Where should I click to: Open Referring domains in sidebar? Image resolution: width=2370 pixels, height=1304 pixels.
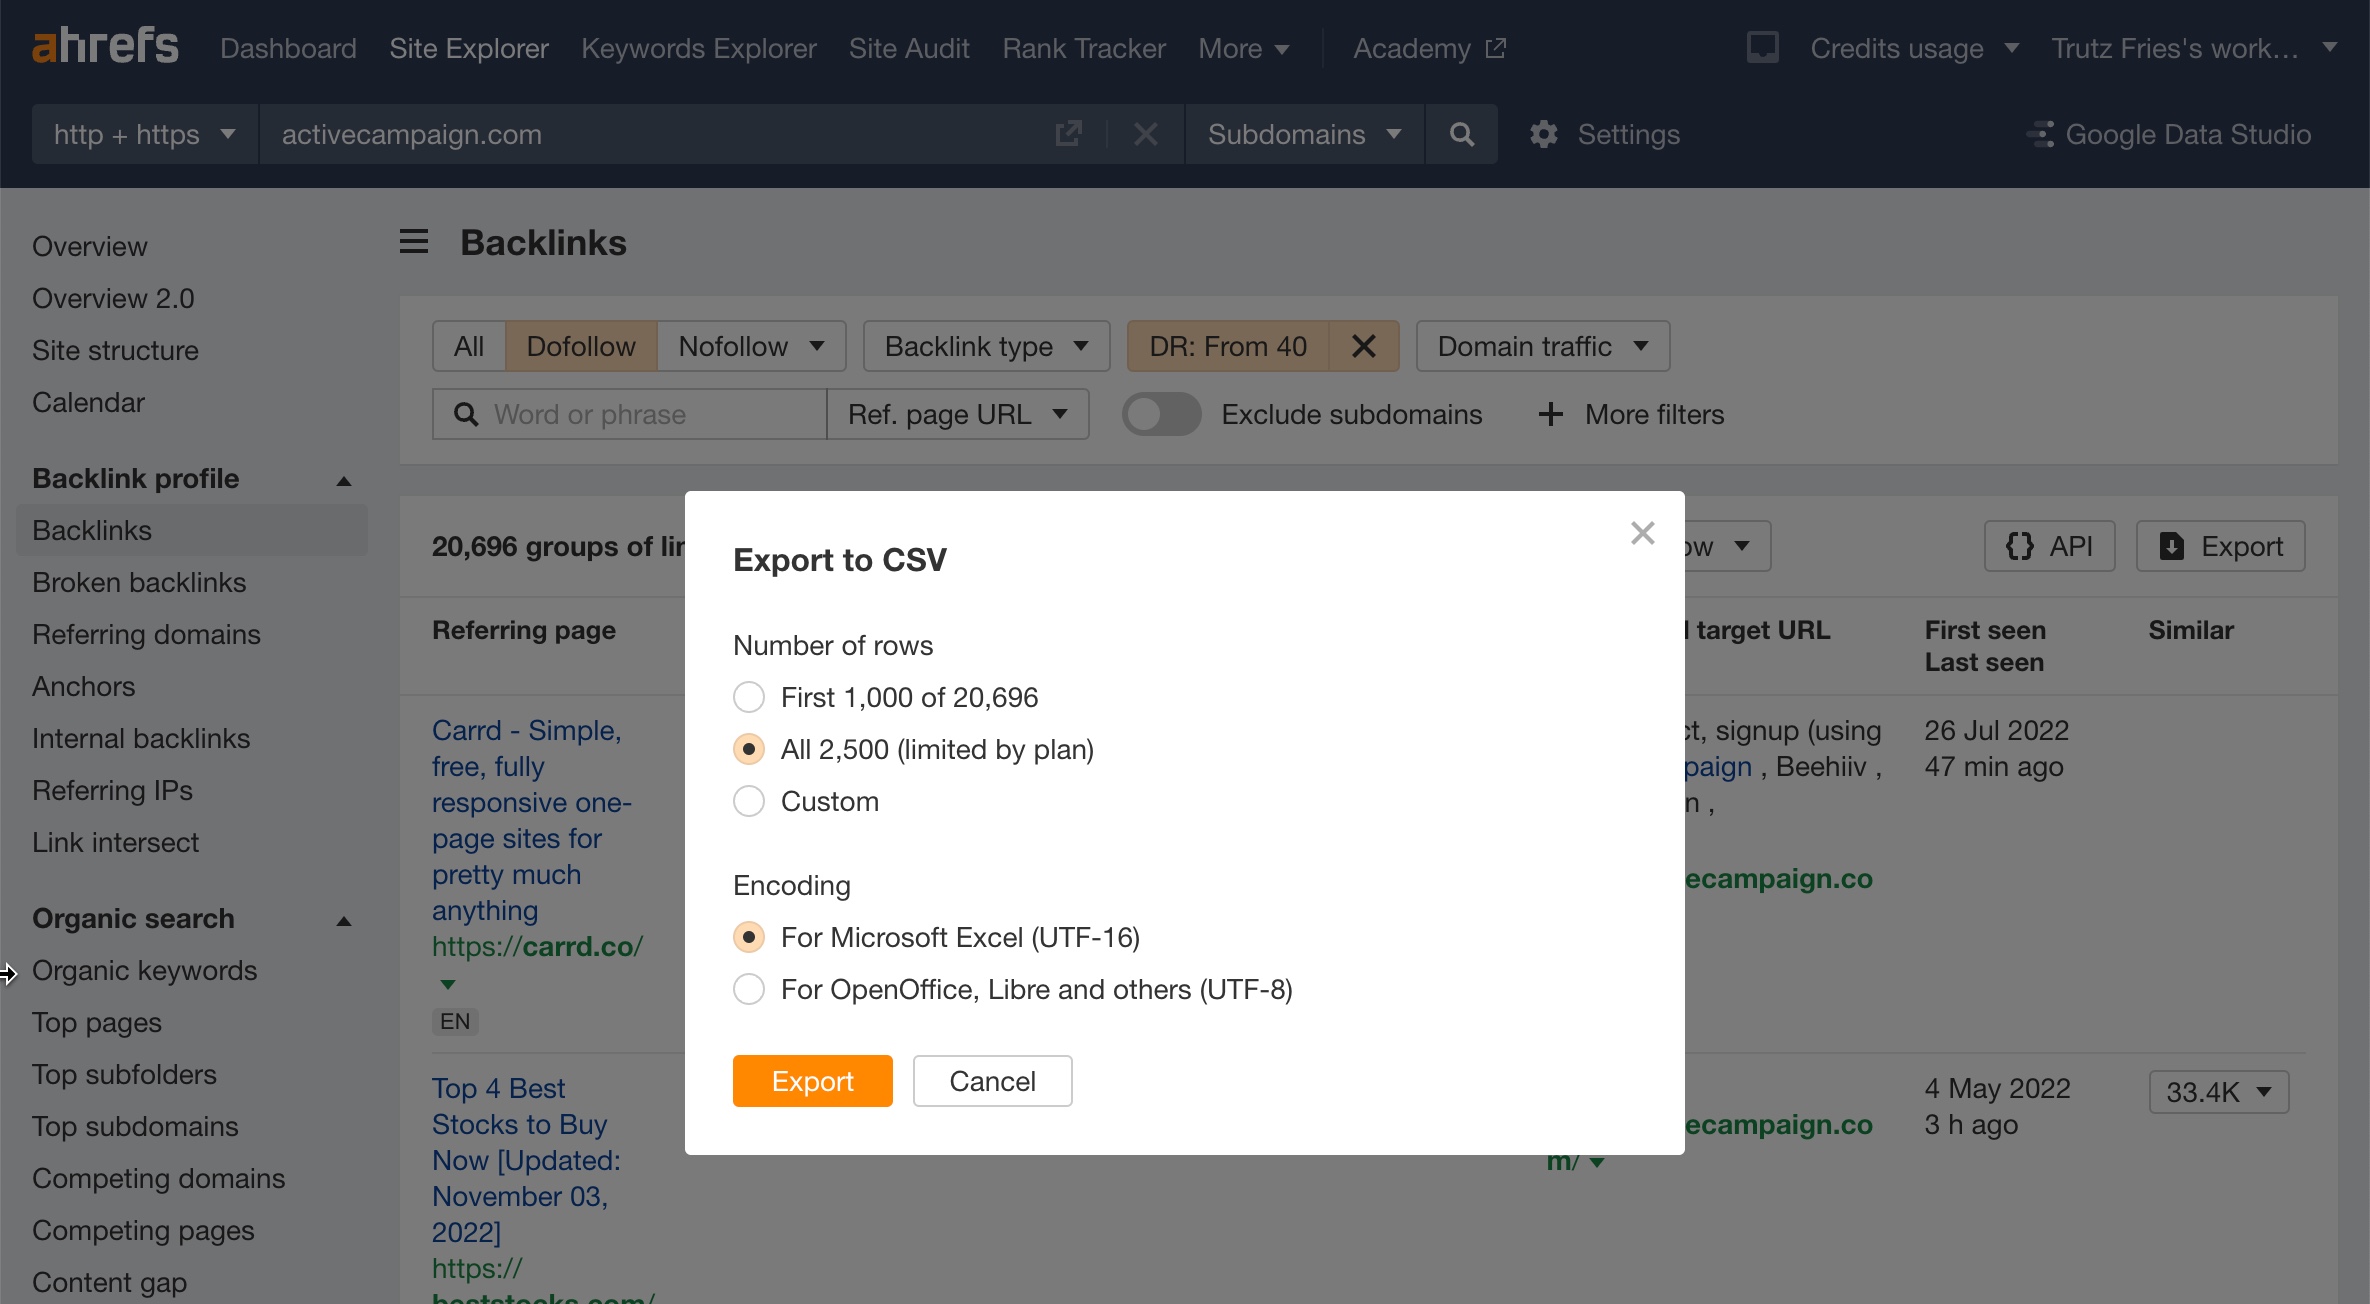(x=146, y=634)
